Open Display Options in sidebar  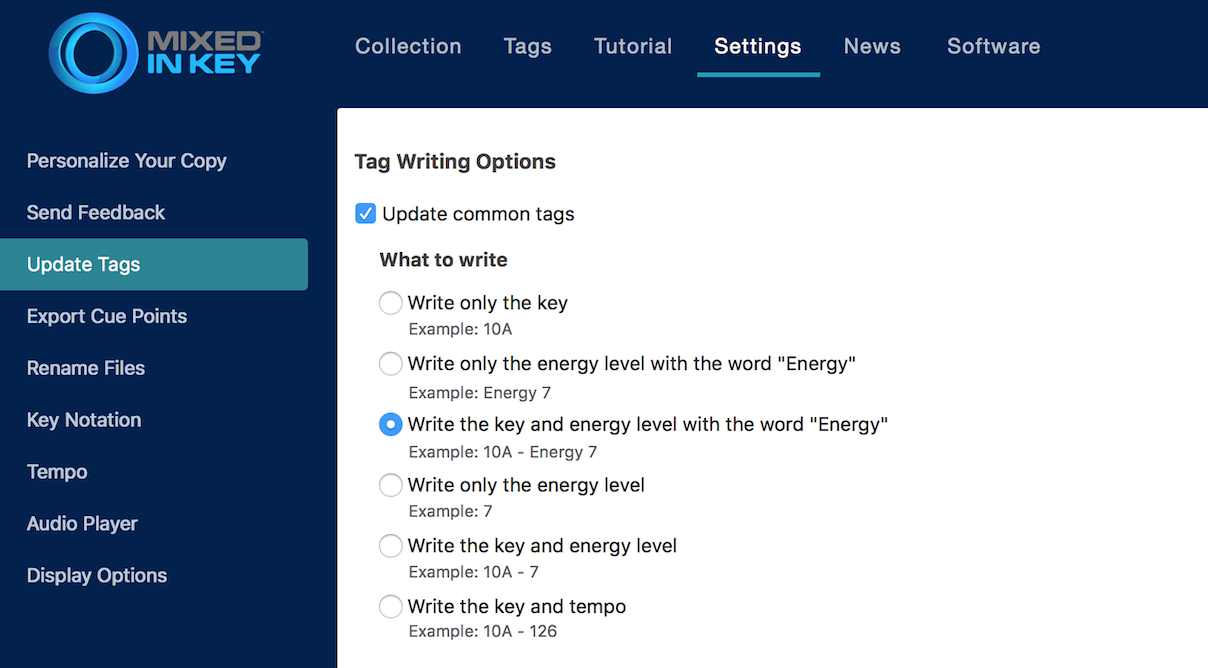pos(97,576)
